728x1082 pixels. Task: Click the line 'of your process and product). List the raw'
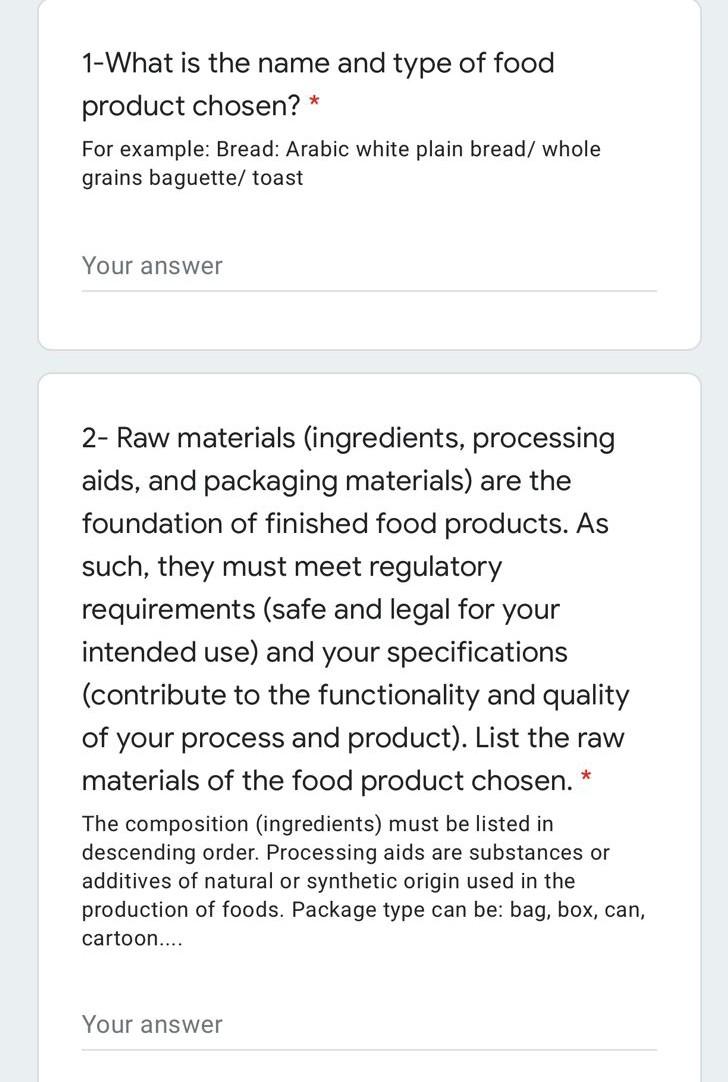(x=353, y=738)
